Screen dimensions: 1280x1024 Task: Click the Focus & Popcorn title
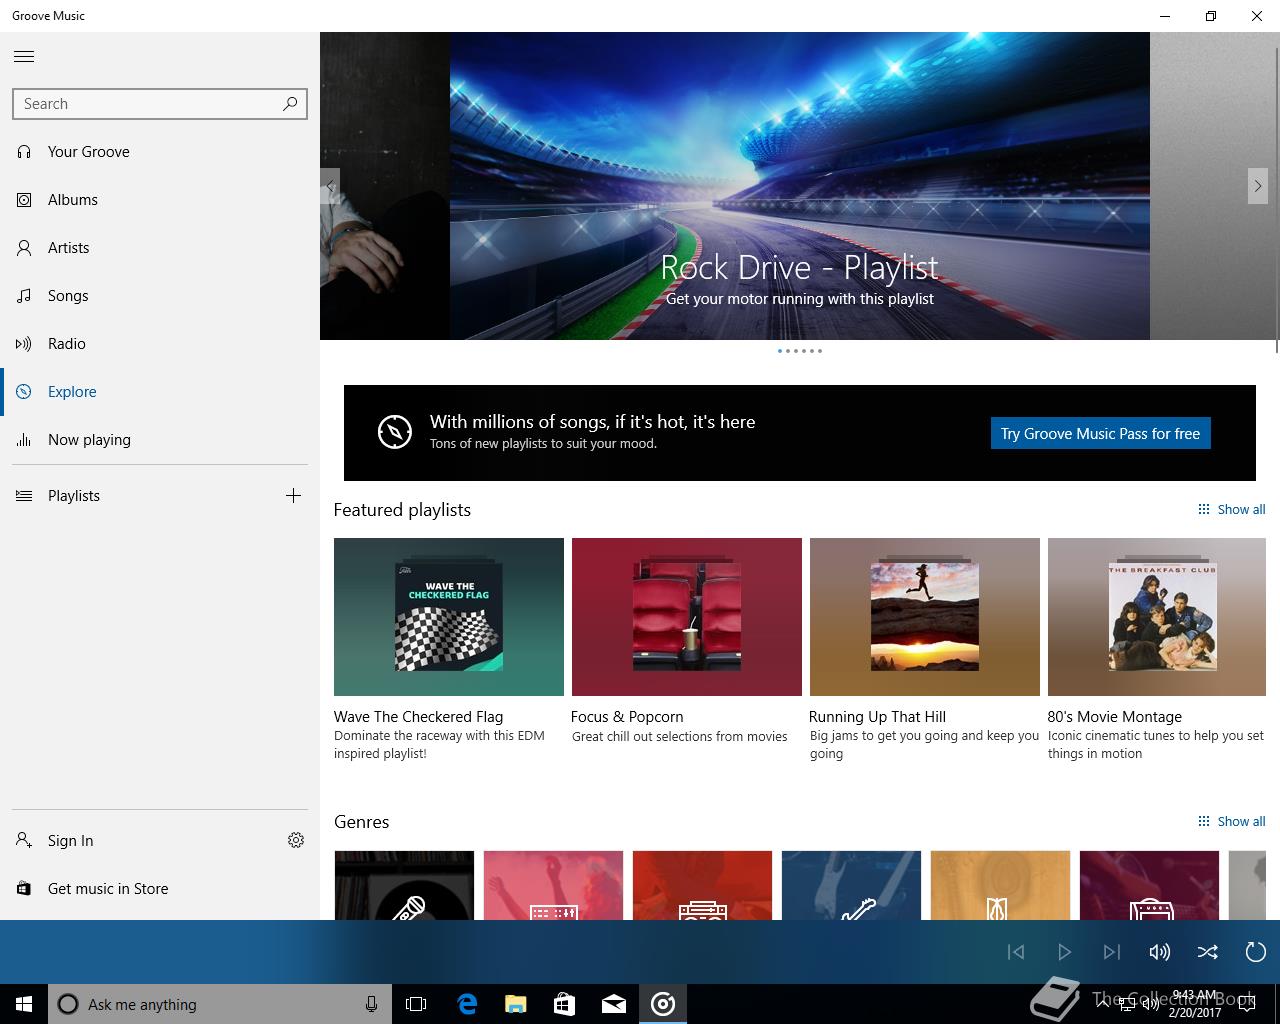click(x=627, y=717)
